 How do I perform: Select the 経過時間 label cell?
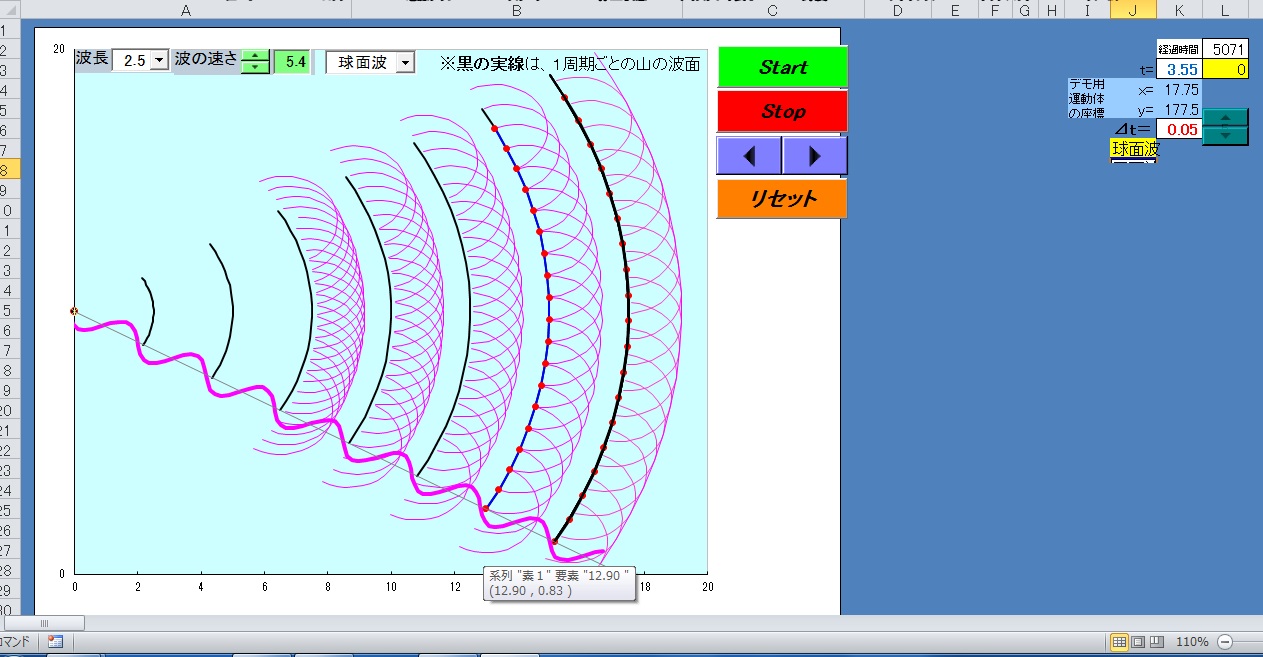coord(1179,49)
